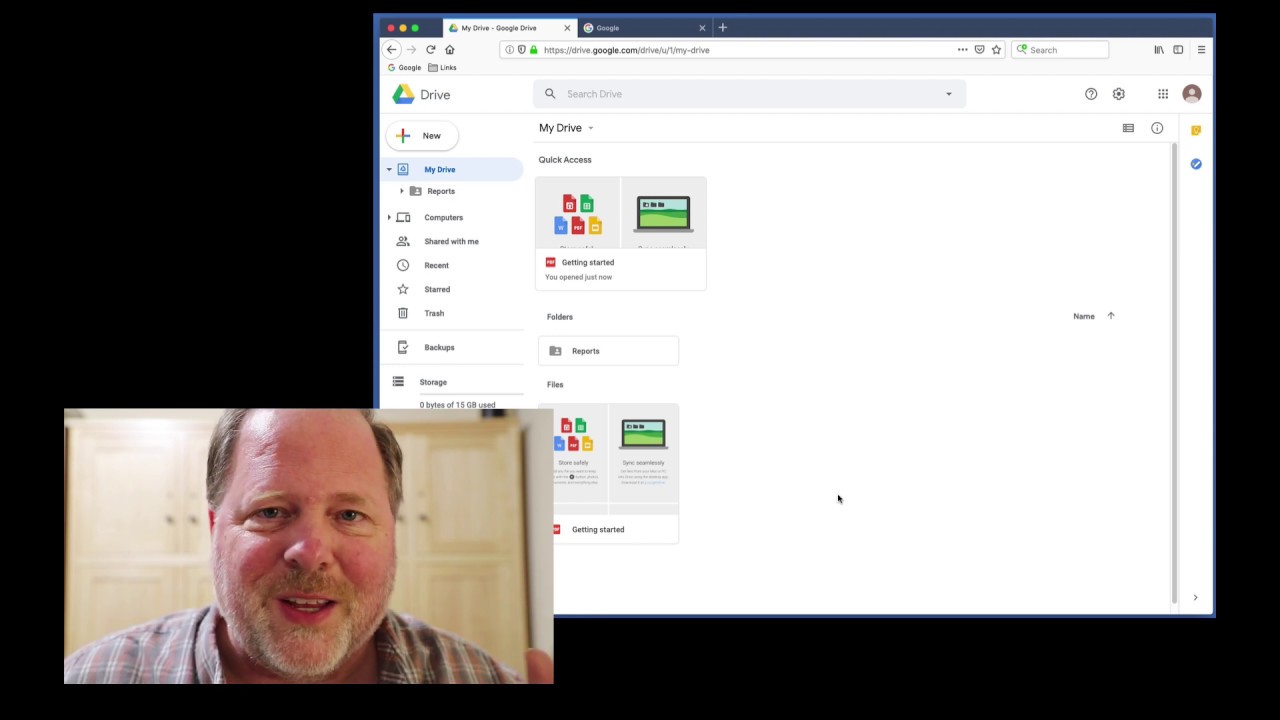The width and height of the screenshot is (1280, 720).
Task: Open Getting started Quick Access card
Action: [x=621, y=234]
